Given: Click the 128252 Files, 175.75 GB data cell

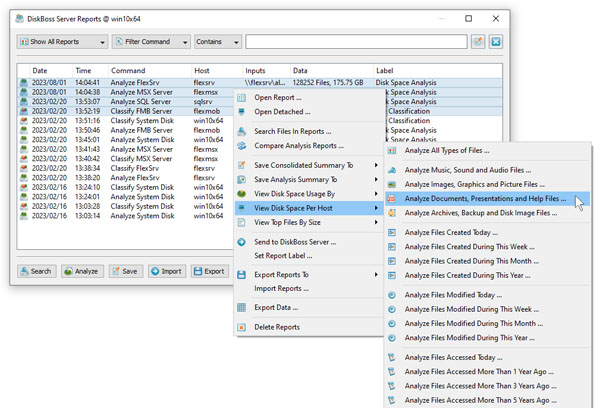Looking at the screenshot, I should click(x=328, y=82).
